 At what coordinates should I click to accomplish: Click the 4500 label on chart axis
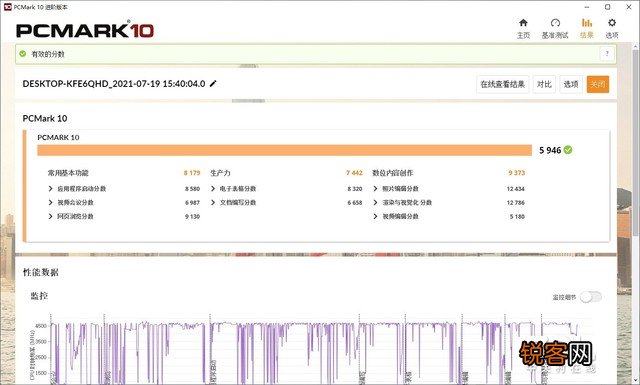point(41,326)
